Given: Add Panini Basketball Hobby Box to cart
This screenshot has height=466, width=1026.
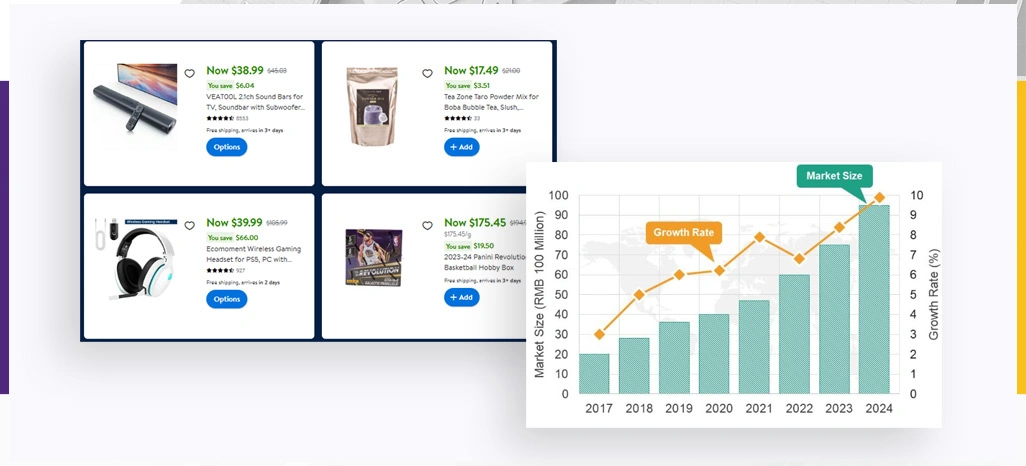Looking at the screenshot, I should (x=461, y=297).
